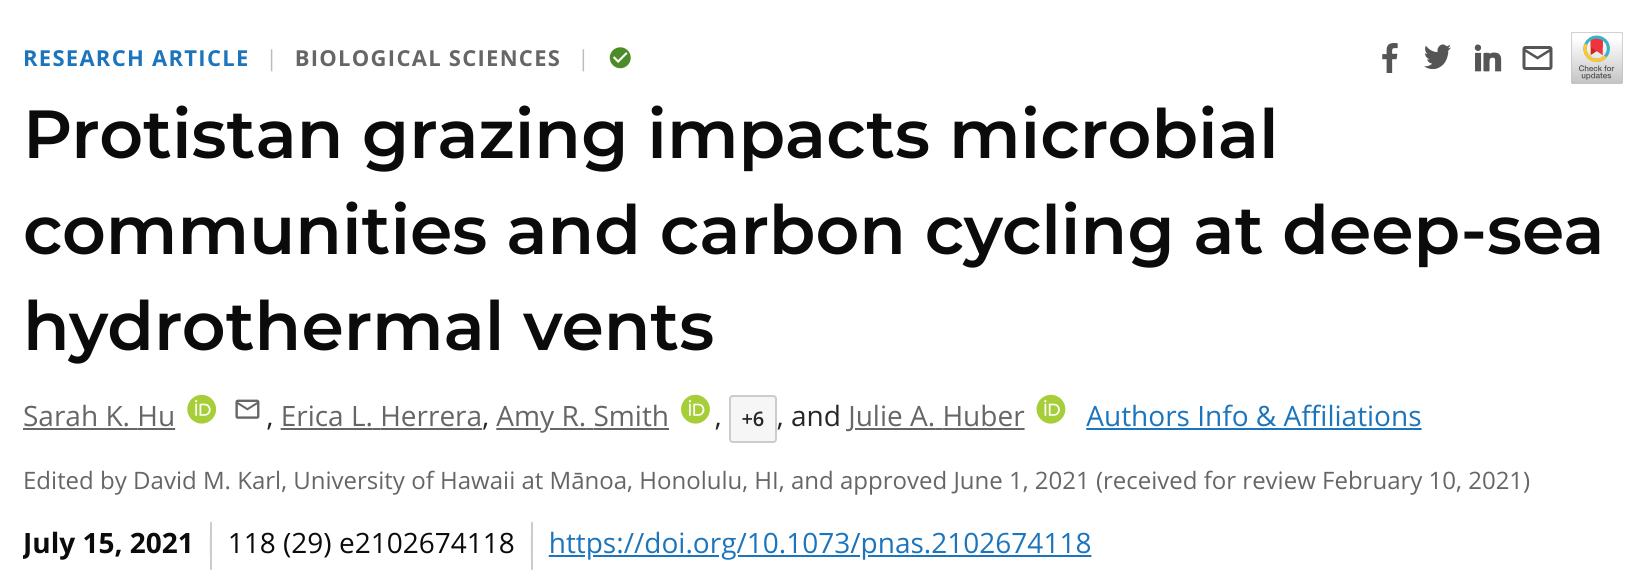Screen dimensions: 1631x586
Task: Select the Biological Sciences section label
Action: [427, 59]
